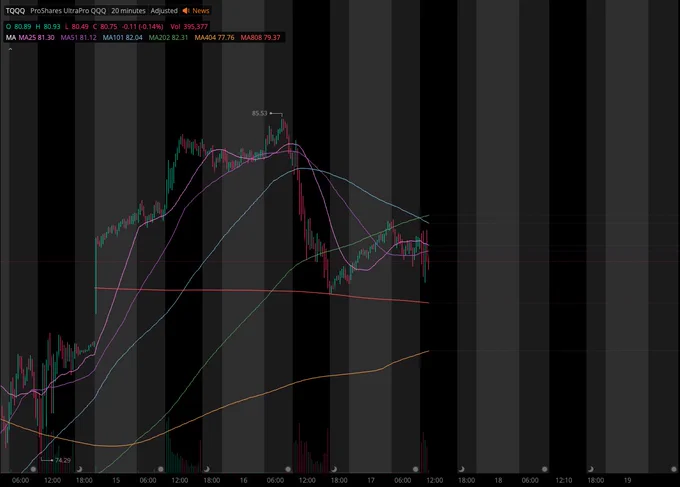Viewport: 680px width, 487px height.
Task: Click the orange News speaker icon
Action: pos(186,11)
